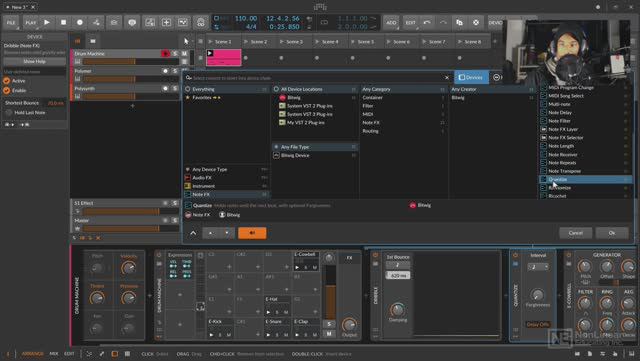Screen dimensions: 640x361
Task: Select Everything in browser sources
Action: pyautogui.click(x=226, y=89)
